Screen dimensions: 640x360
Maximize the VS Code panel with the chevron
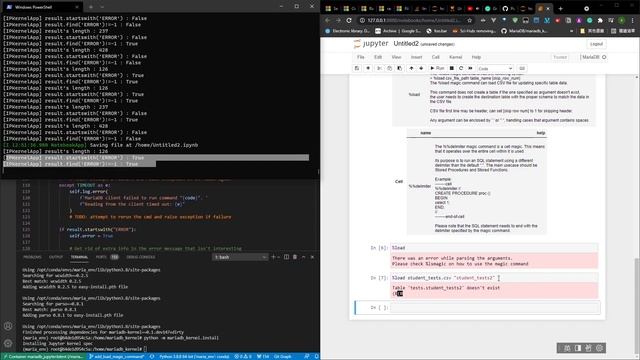(303, 257)
